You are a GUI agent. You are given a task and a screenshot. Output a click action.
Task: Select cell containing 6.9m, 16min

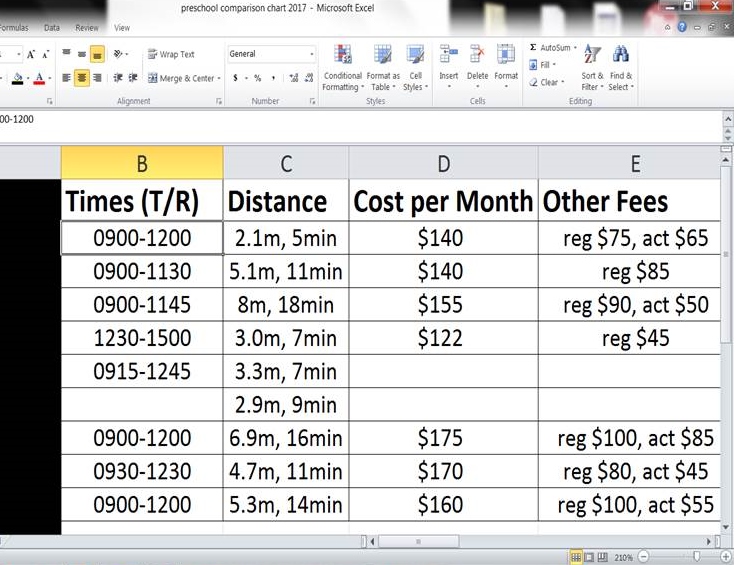click(286, 438)
